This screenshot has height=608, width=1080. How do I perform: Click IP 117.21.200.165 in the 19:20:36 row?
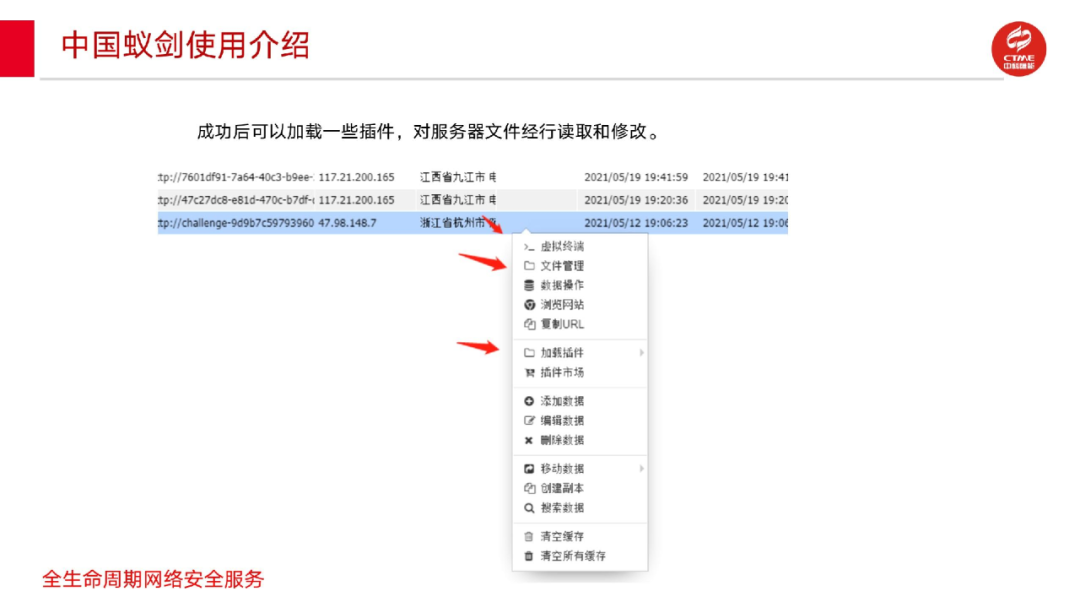coord(356,200)
